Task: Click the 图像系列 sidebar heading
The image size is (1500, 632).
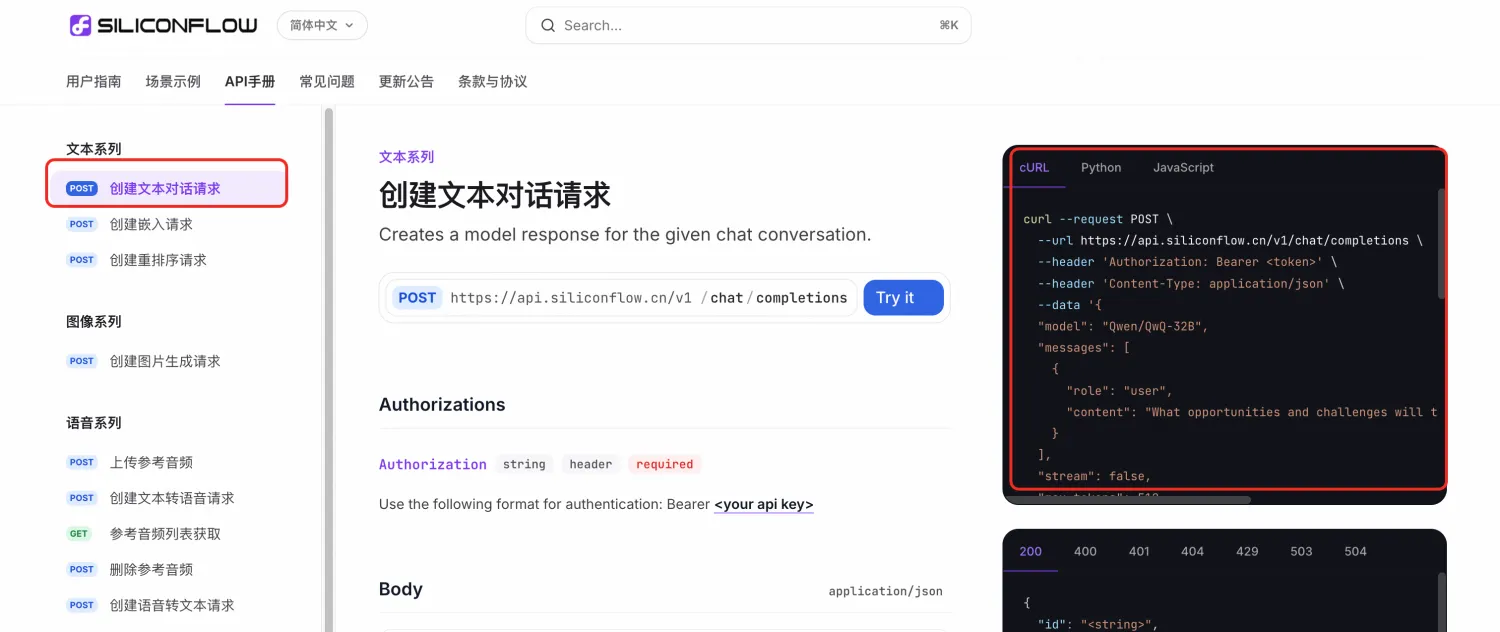Action: click(x=94, y=321)
